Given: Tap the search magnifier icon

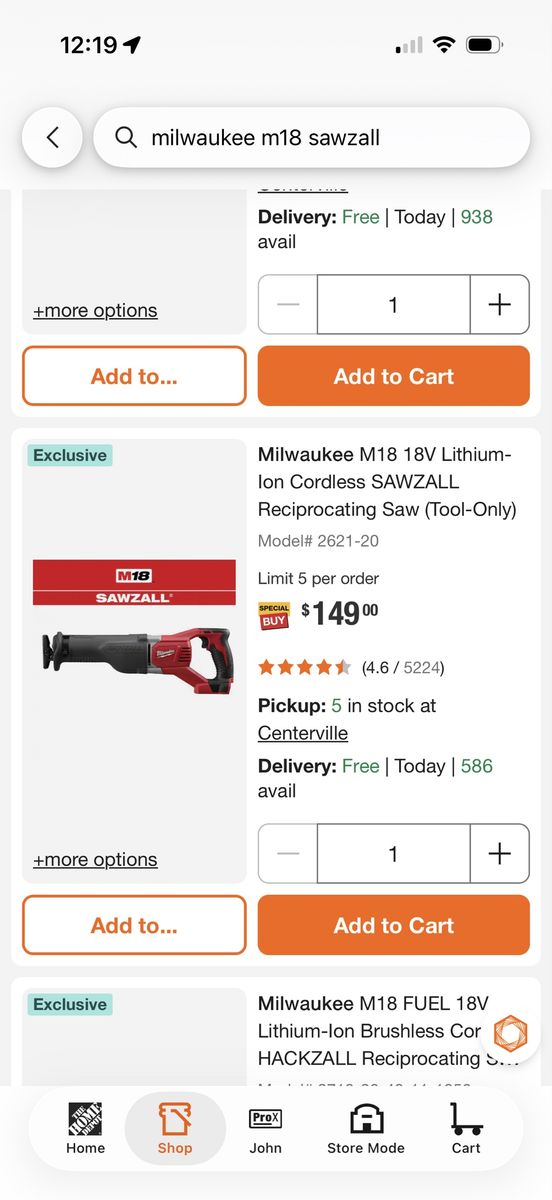Looking at the screenshot, I should (x=126, y=137).
